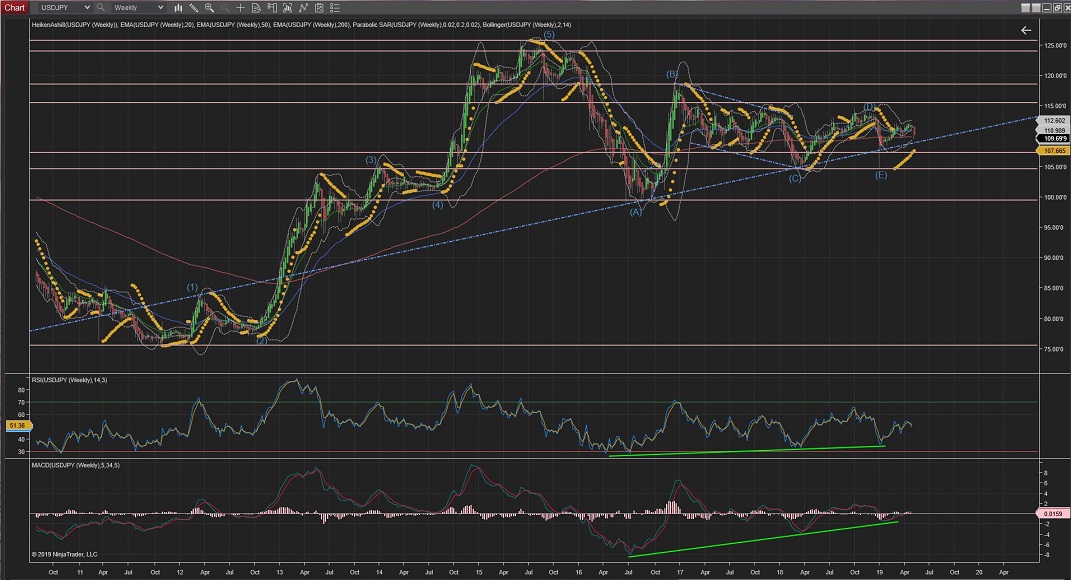Click the white left arrow on chart
Screen dimensions: 1071x580
click(x=1025, y=30)
